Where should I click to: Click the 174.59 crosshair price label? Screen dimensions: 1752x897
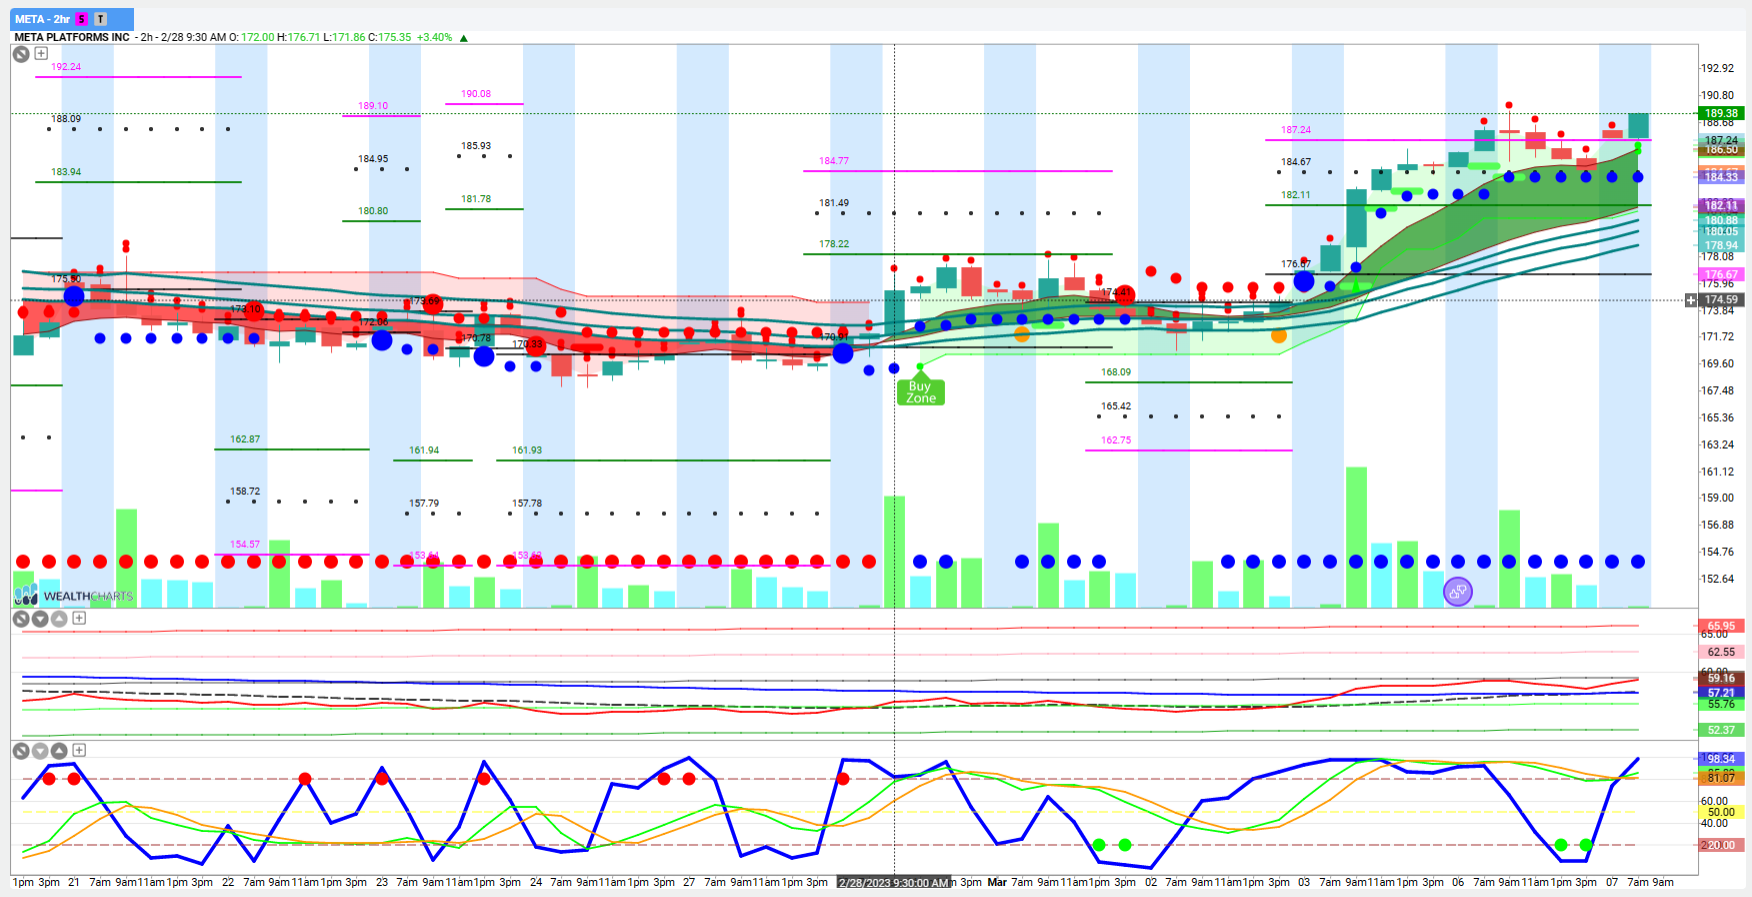click(x=1721, y=300)
